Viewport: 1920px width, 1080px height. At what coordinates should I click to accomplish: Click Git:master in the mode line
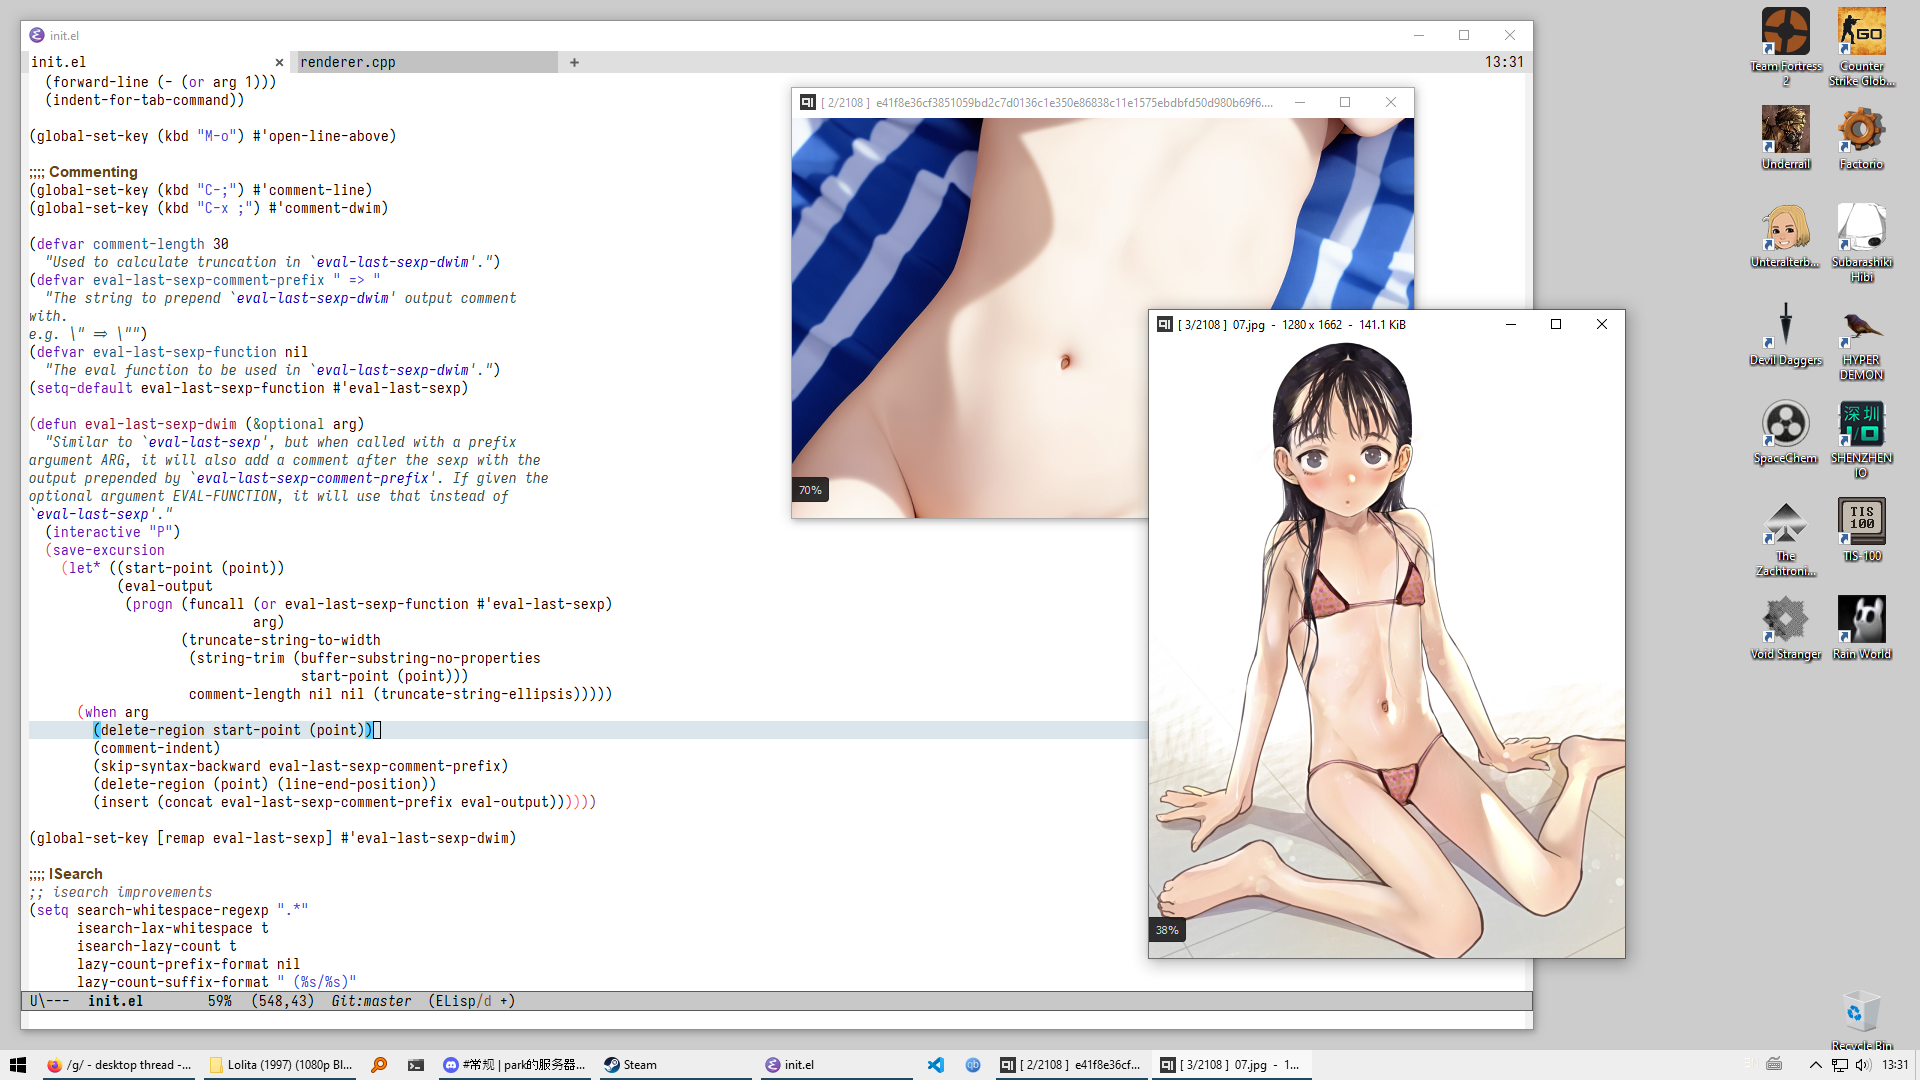tap(371, 1001)
